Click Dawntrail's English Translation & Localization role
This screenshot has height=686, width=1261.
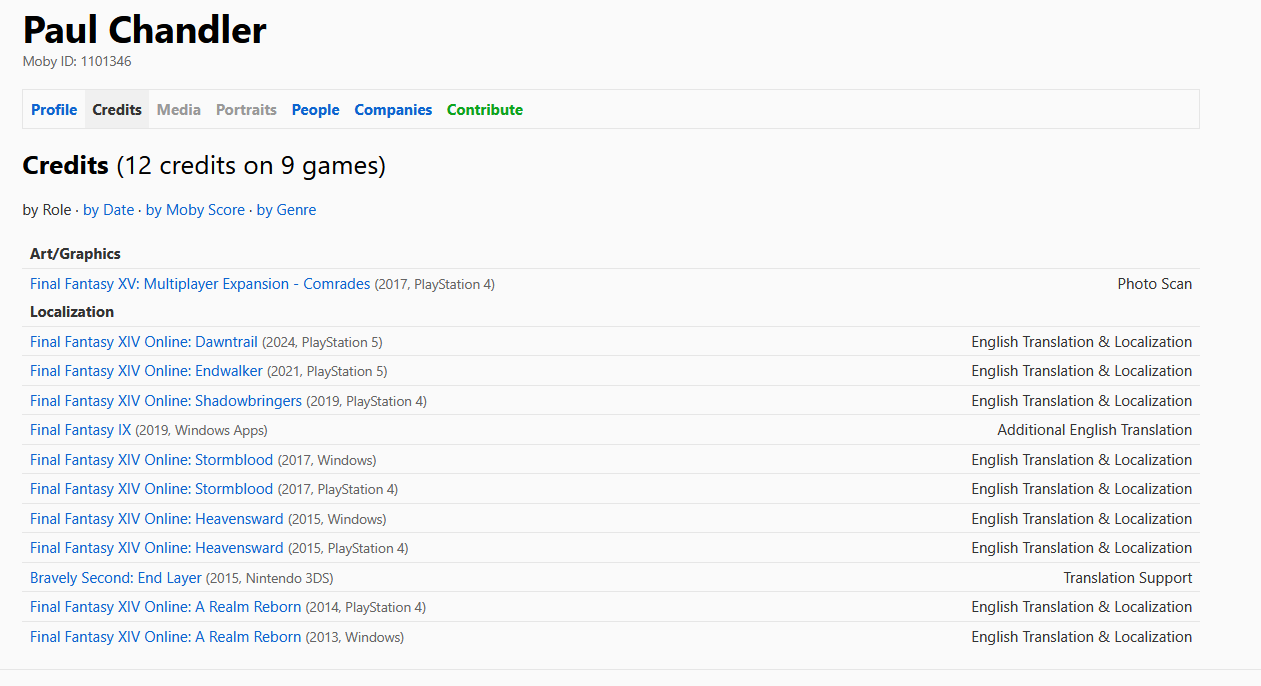(1082, 342)
